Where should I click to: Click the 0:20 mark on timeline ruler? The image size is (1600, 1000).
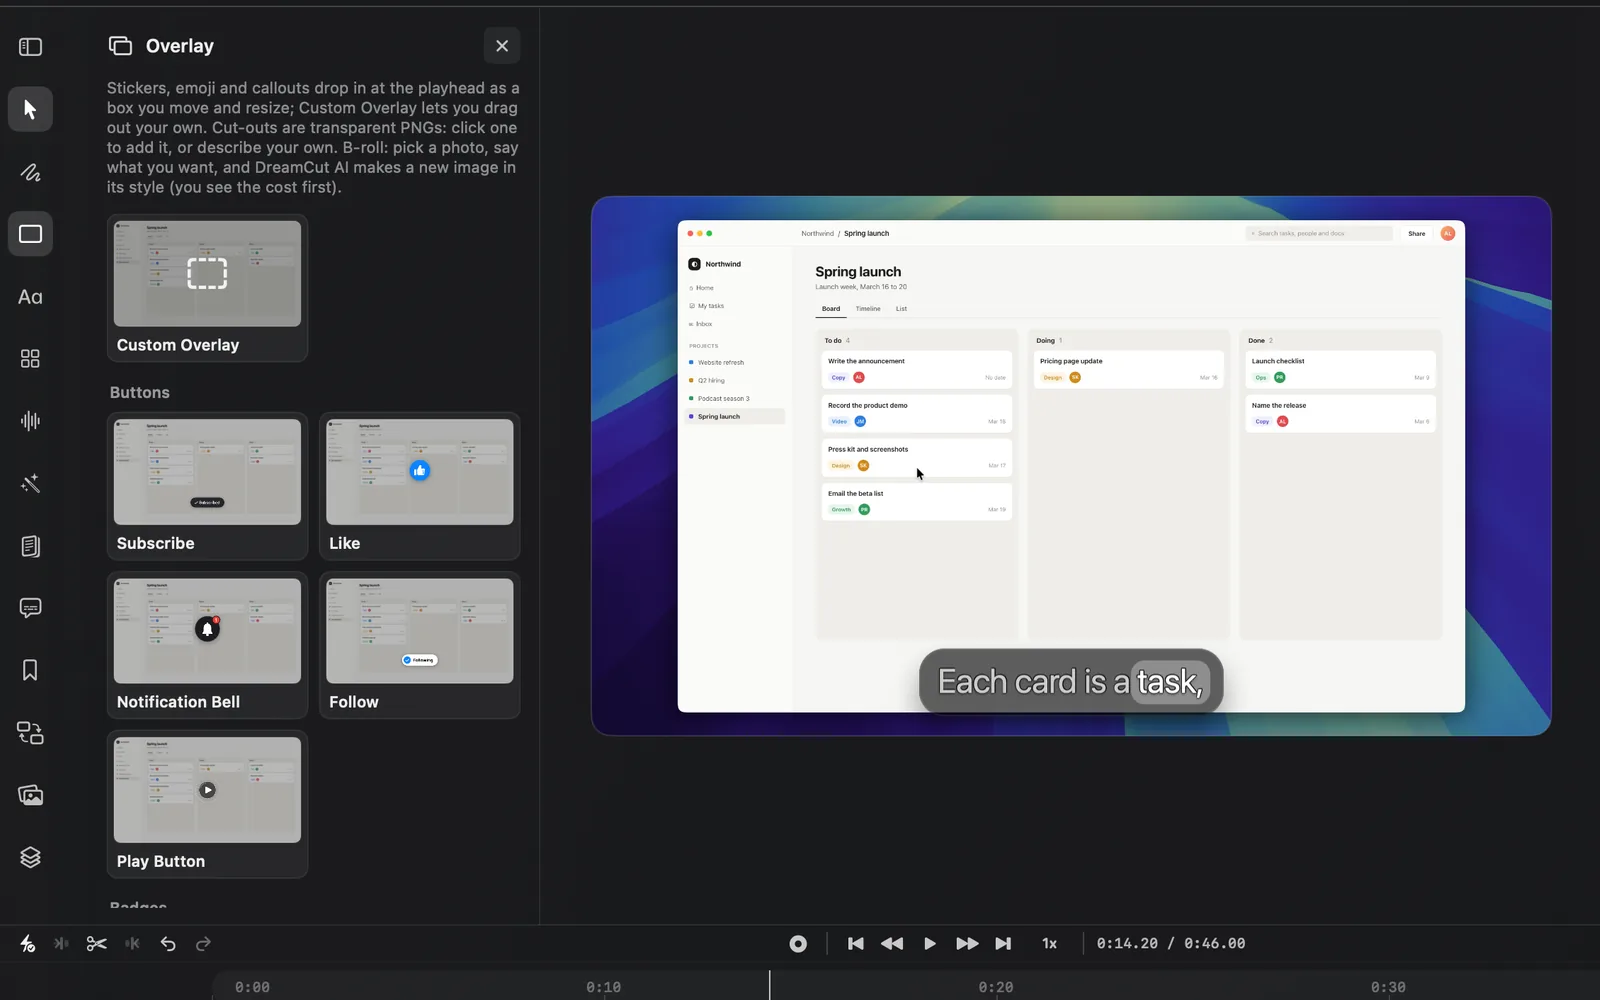996,987
